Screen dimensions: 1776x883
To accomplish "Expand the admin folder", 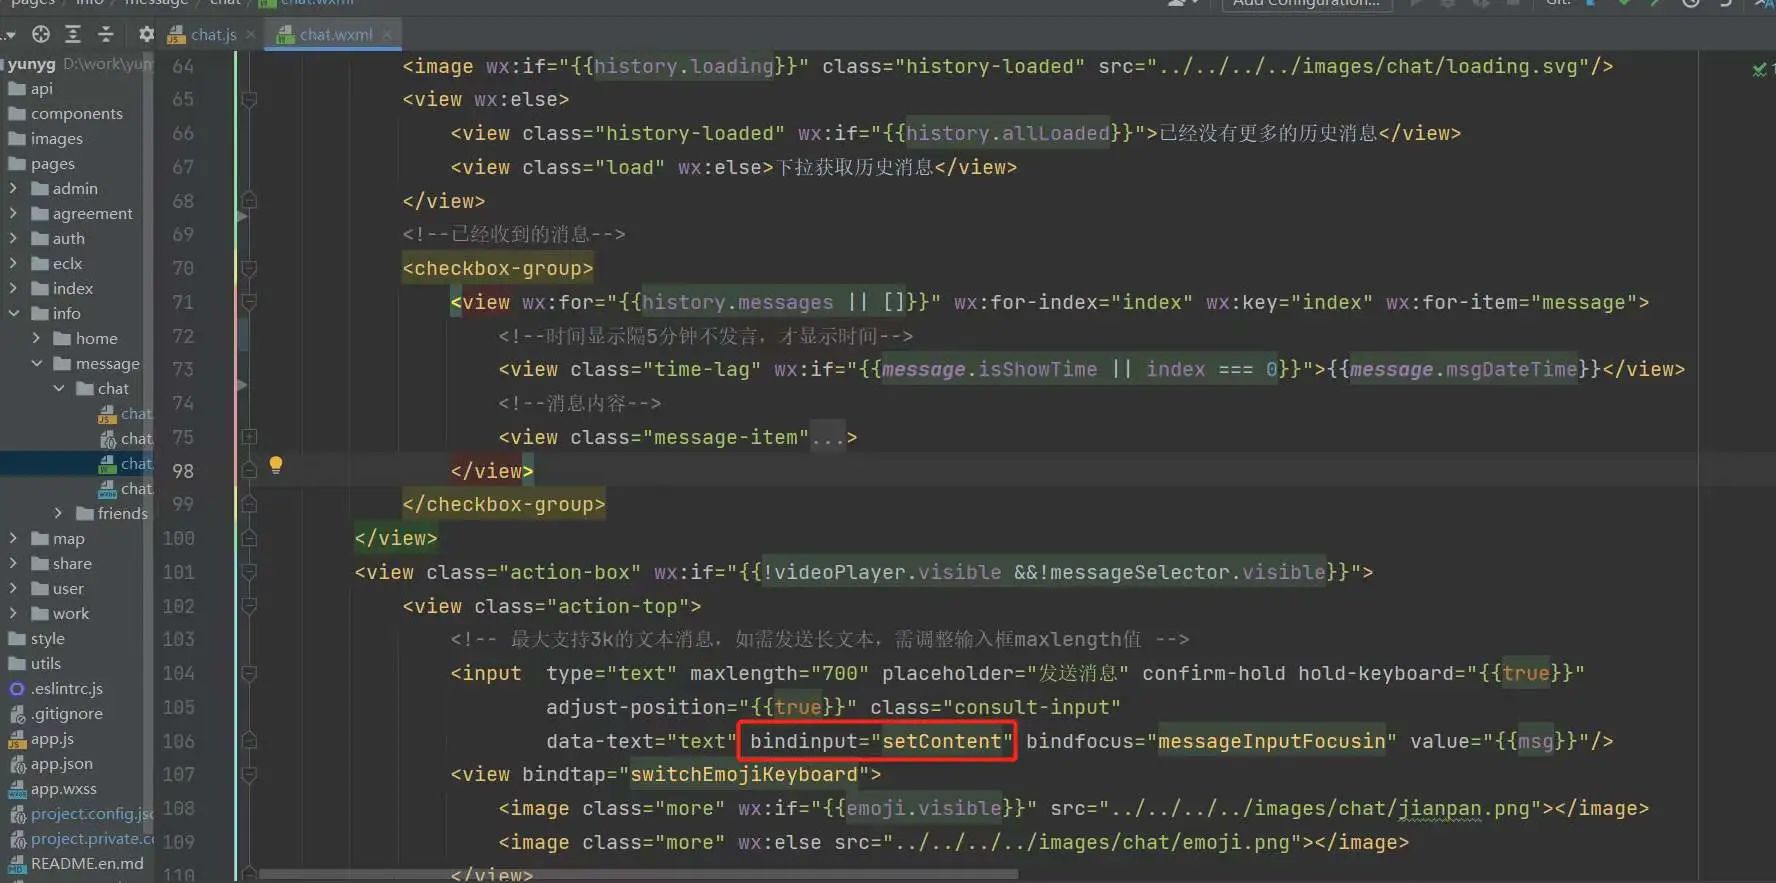I will coord(13,188).
